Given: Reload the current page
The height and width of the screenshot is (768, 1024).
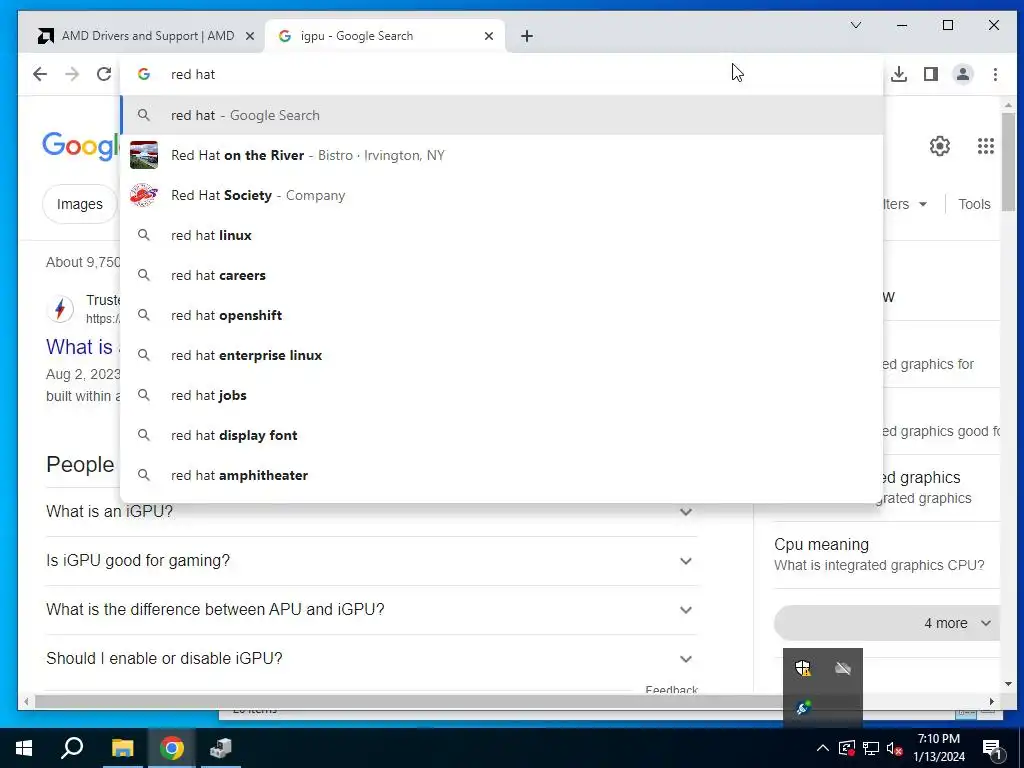Looking at the screenshot, I should click(x=104, y=74).
